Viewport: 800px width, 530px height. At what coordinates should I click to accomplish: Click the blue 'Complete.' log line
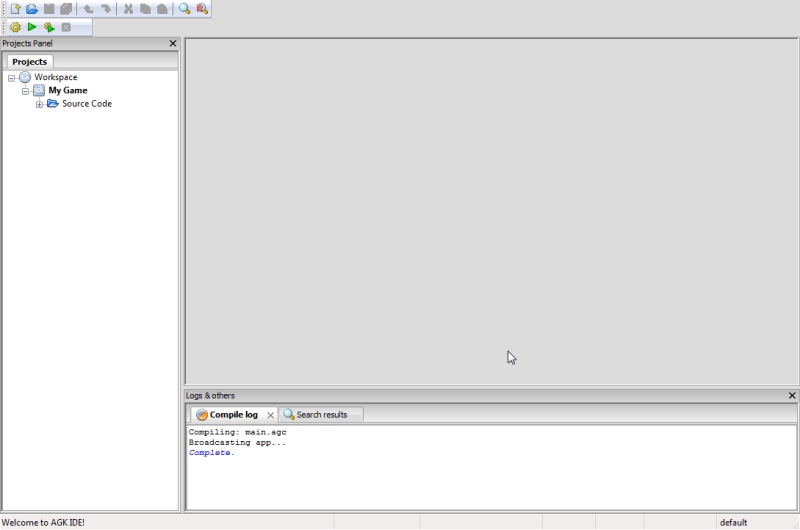(x=211, y=452)
